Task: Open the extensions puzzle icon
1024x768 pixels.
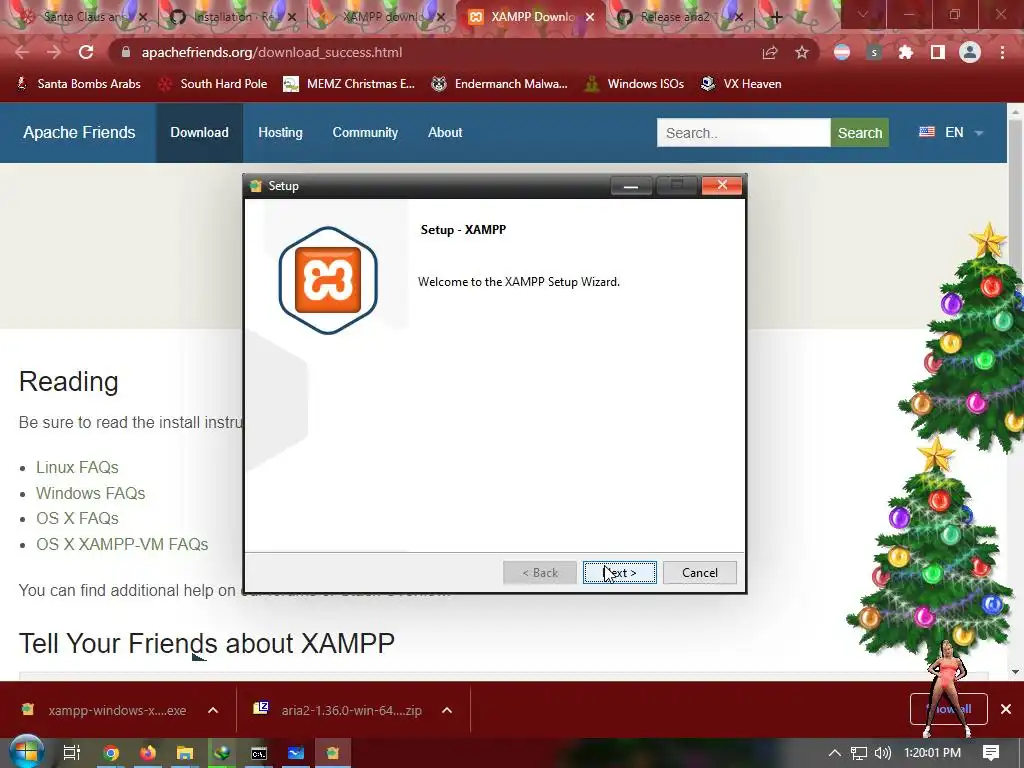Action: (x=905, y=52)
